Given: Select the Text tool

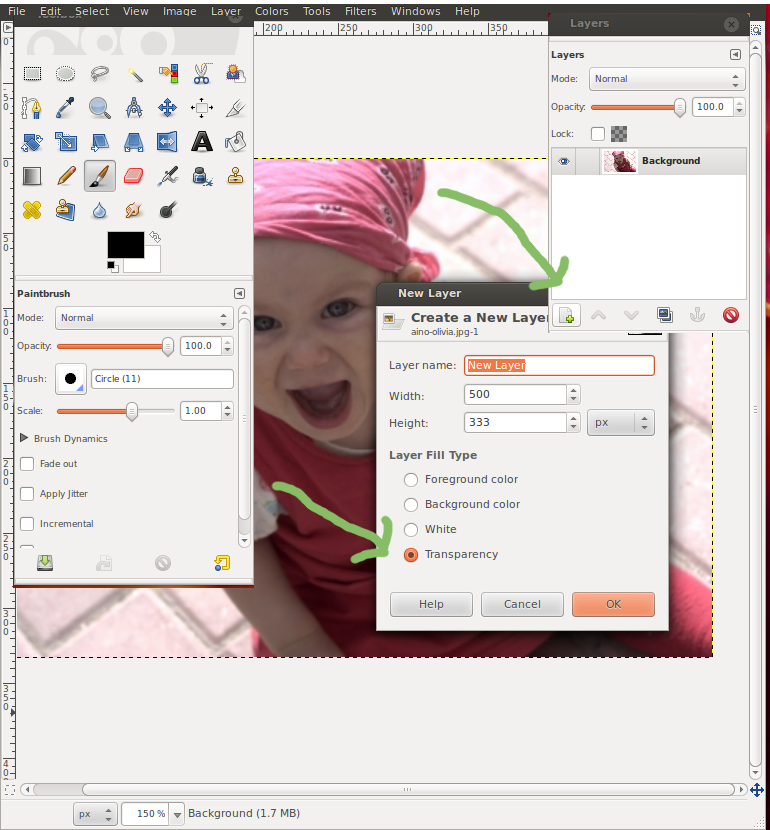Looking at the screenshot, I should pyautogui.click(x=202, y=141).
